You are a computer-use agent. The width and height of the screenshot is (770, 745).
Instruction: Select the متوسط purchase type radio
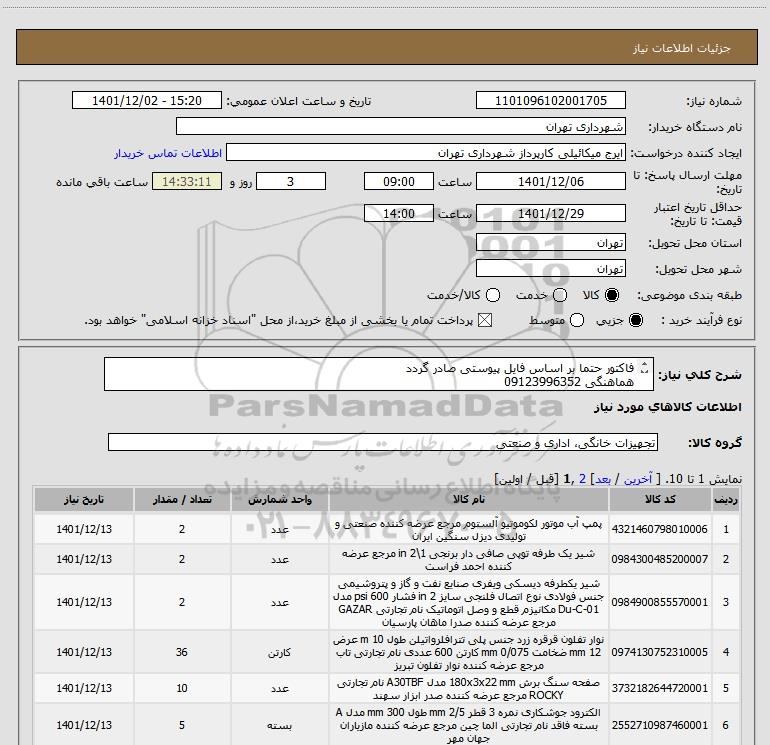click(x=577, y=320)
